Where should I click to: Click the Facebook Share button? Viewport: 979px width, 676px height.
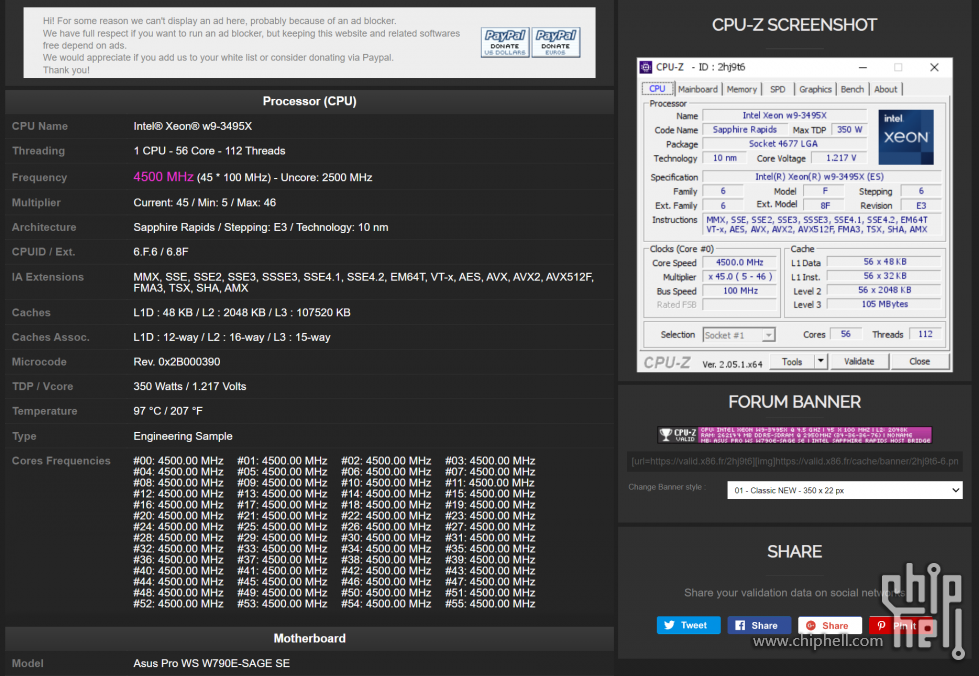(x=759, y=625)
